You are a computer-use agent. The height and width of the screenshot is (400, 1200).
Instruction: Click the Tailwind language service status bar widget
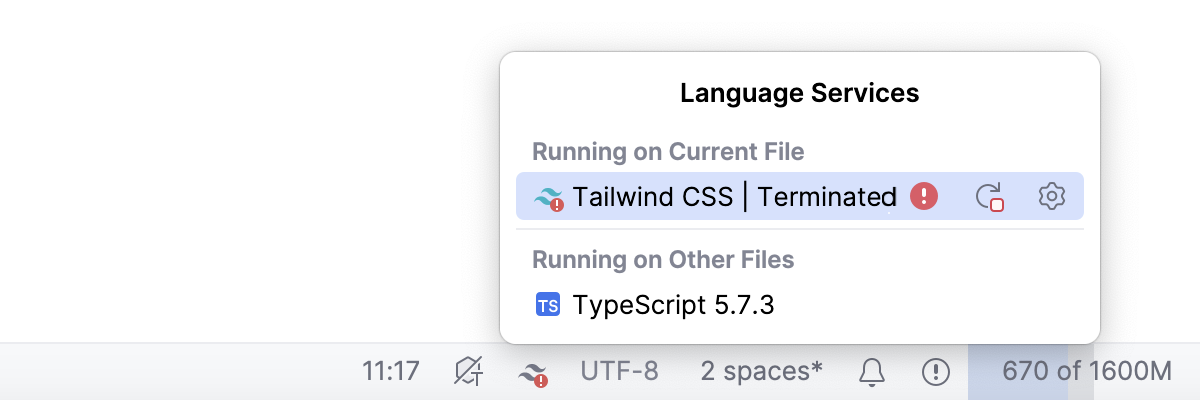[533, 373]
